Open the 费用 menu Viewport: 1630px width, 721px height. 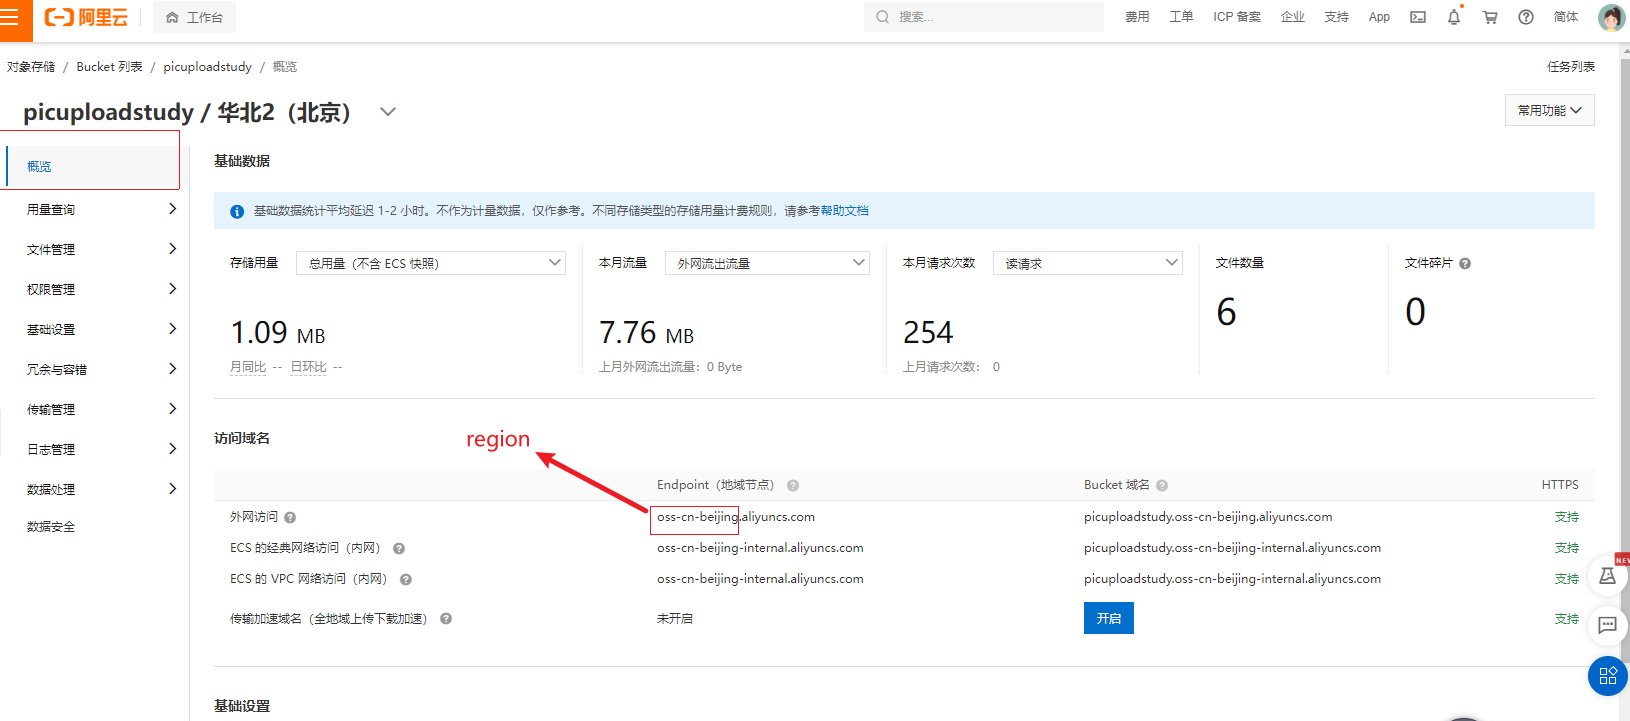(x=1137, y=17)
